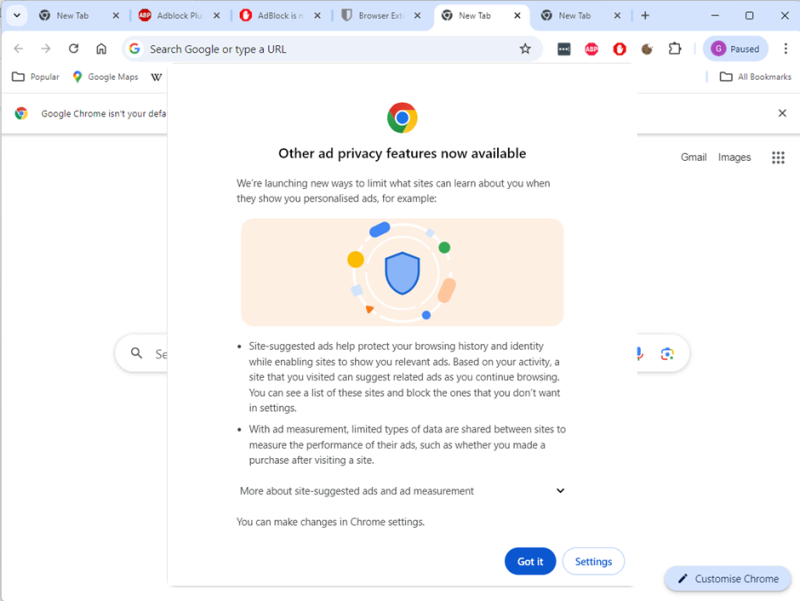This screenshot has height=601, width=800.
Task: Dismiss the default browser notification bar
Action: pyautogui.click(x=782, y=114)
